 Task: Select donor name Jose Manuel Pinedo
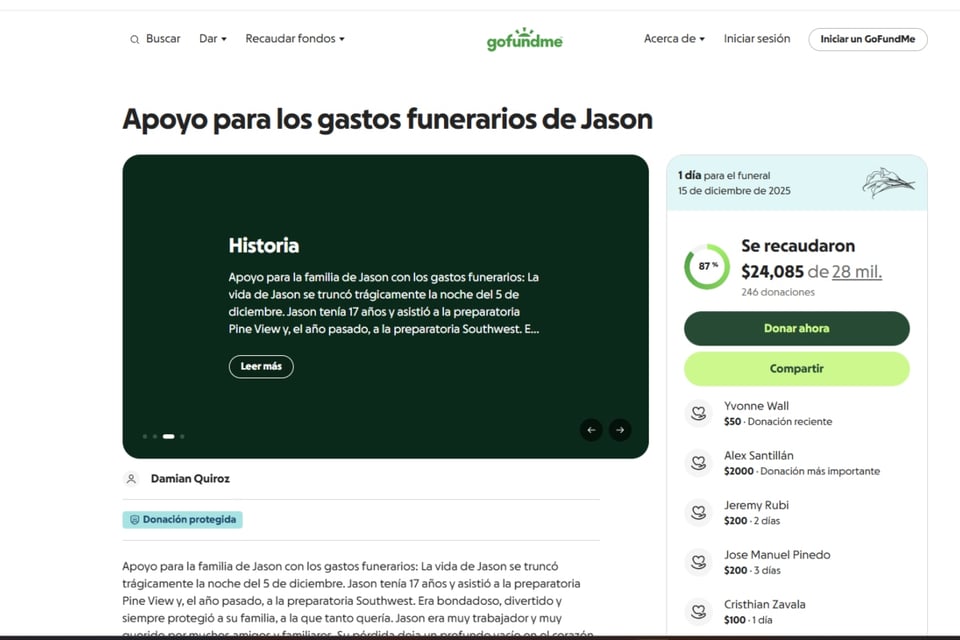pyautogui.click(x=777, y=555)
